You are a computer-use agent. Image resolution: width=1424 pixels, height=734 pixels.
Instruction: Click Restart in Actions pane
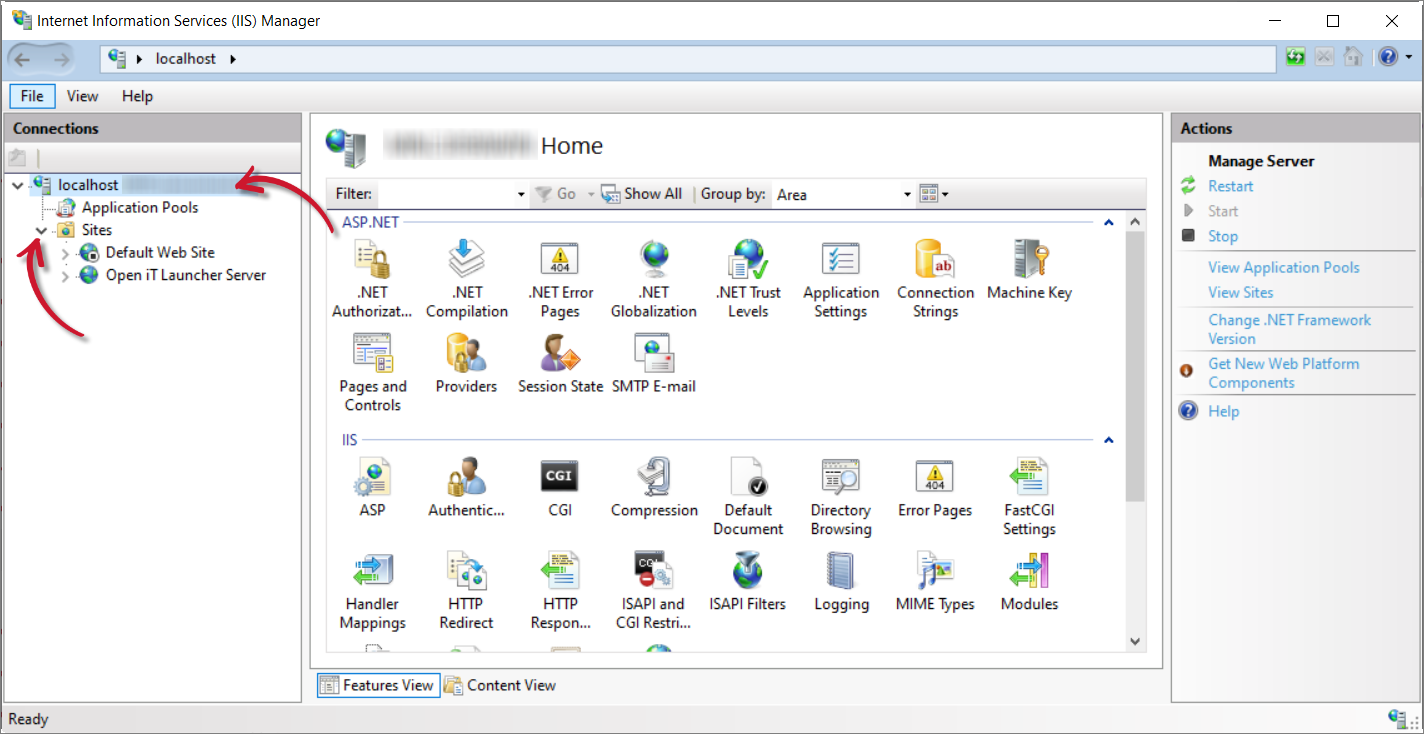click(1230, 186)
